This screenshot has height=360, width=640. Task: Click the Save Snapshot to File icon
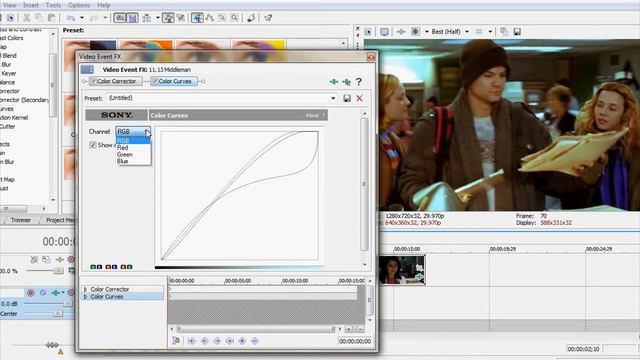pos(517,31)
